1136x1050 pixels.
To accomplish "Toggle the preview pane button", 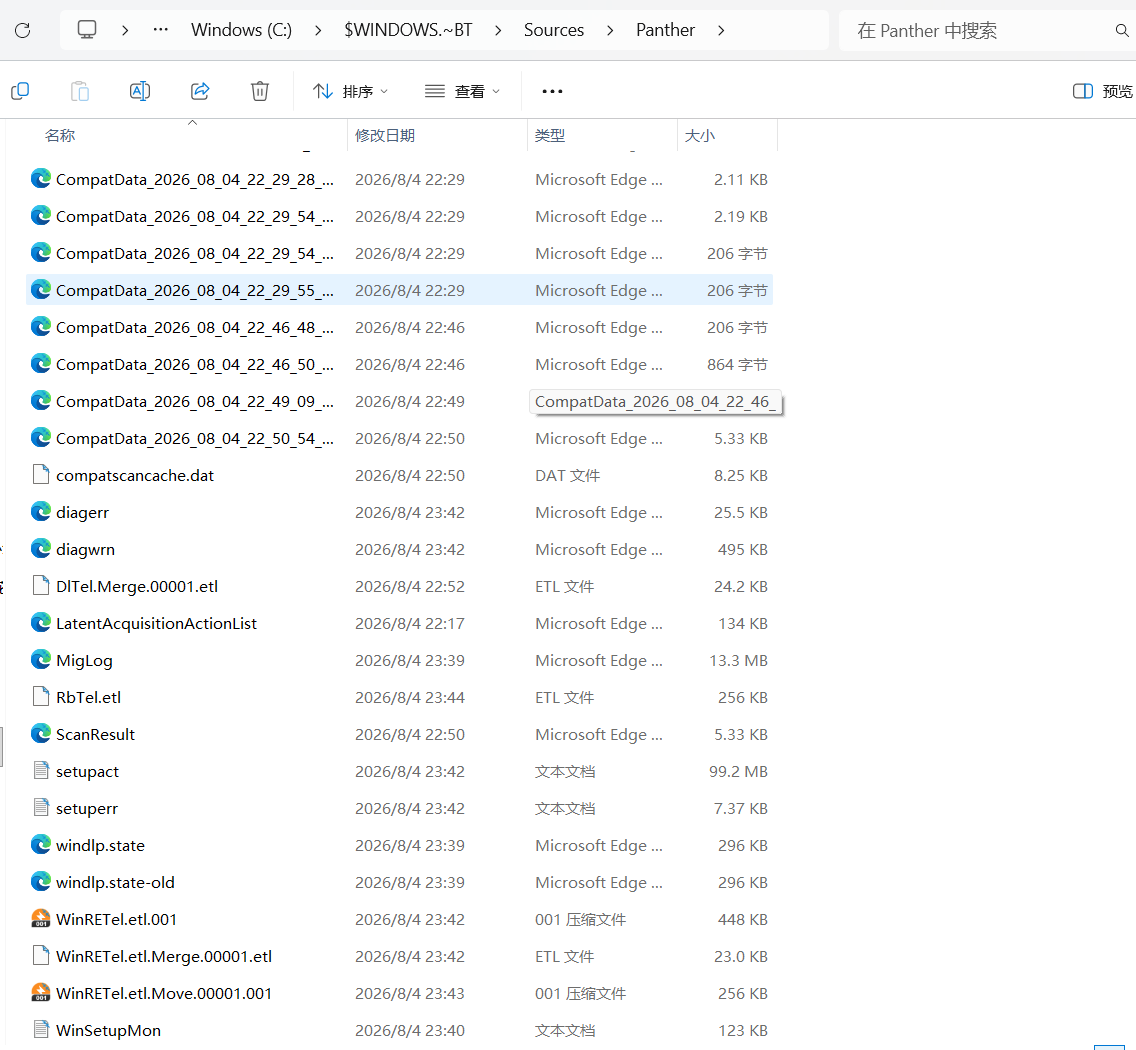I will (x=1102, y=91).
